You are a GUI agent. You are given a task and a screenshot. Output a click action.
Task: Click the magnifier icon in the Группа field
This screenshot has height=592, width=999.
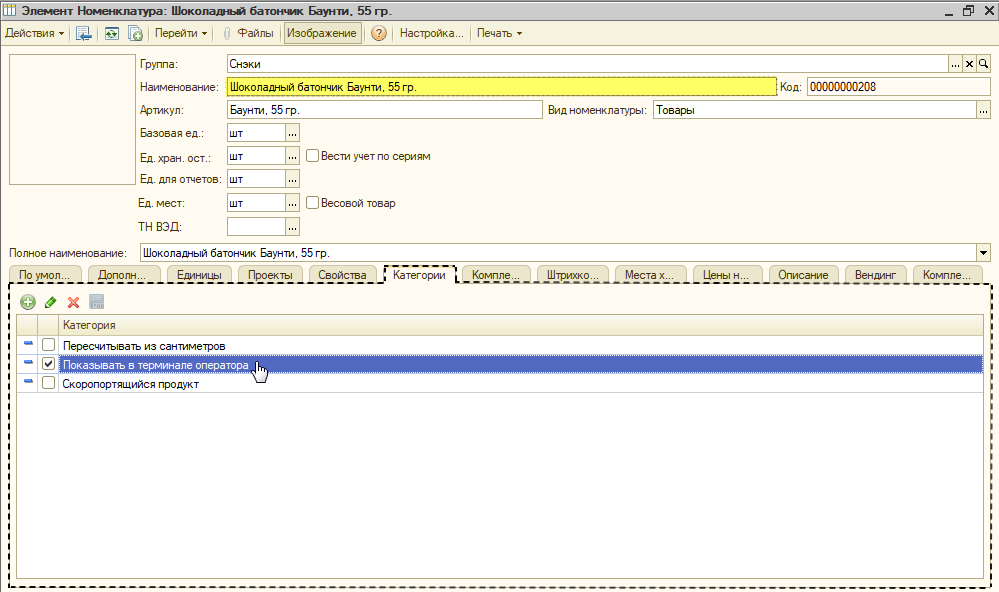984,64
